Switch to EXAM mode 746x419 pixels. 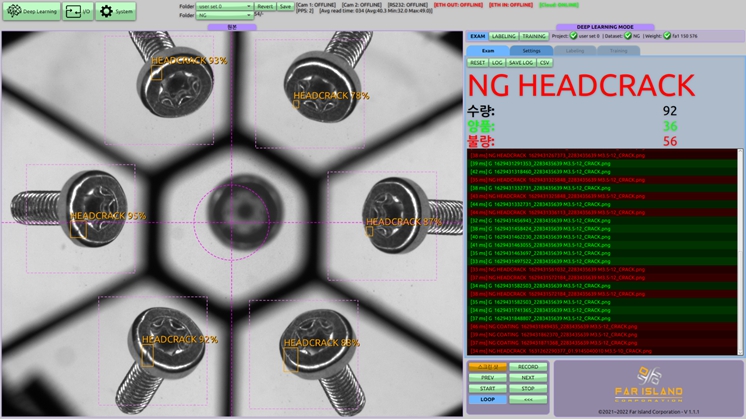(x=478, y=36)
